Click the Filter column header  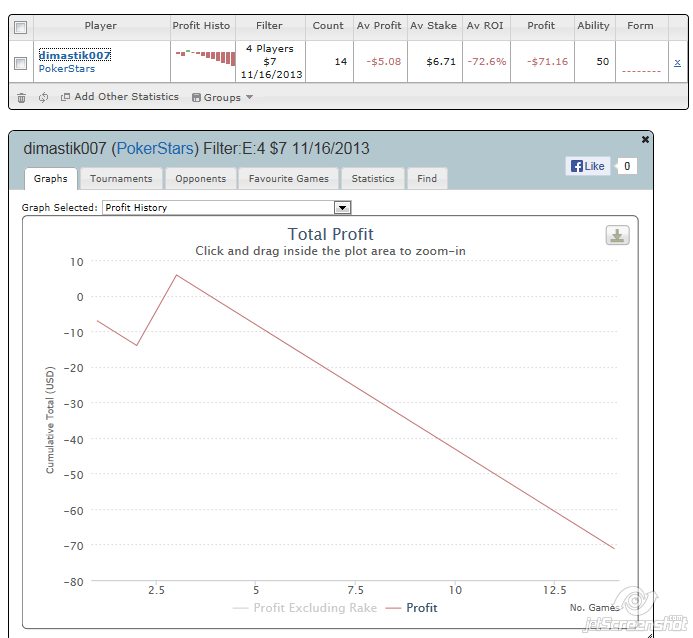tap(269, 26)
